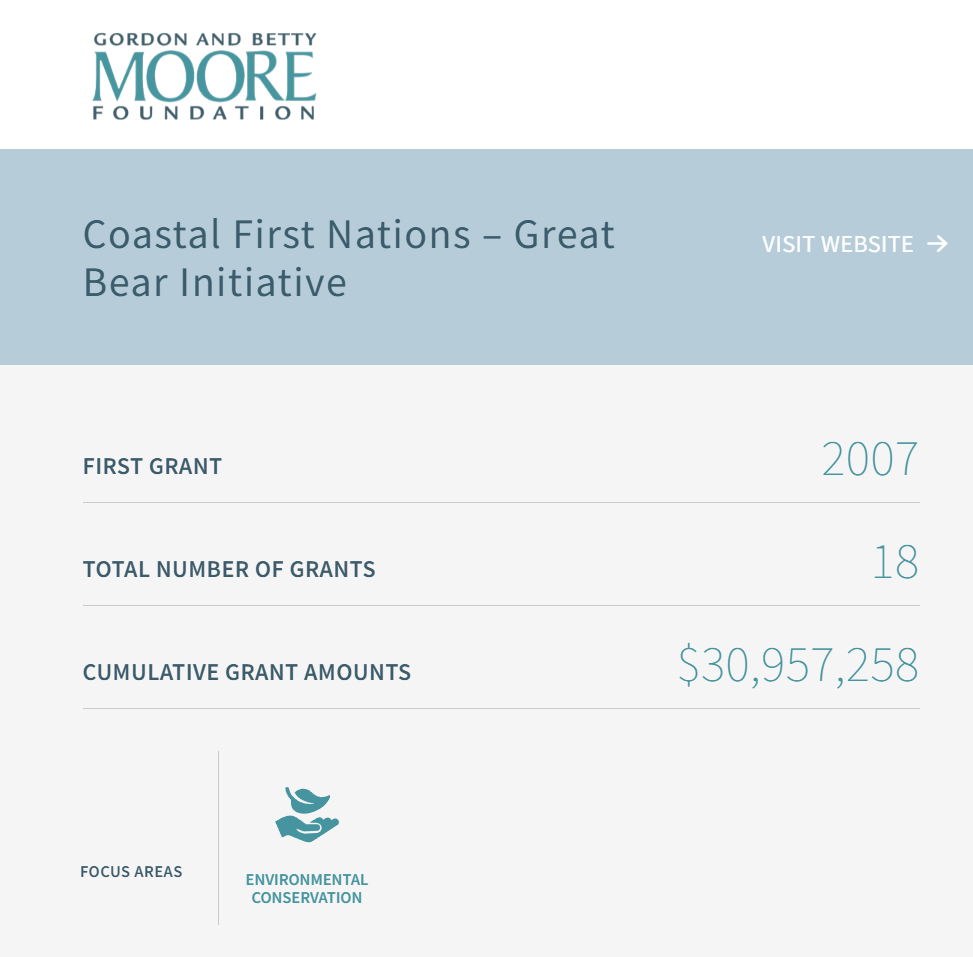Click the vertical divider beside Focus Areas
973x957 pixels.
[218, 837]
